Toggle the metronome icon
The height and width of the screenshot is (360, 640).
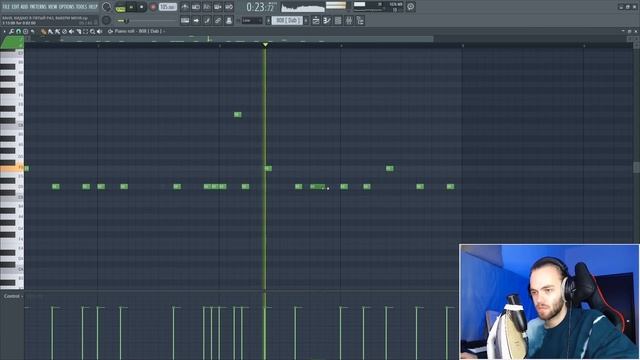pos(185,7)
